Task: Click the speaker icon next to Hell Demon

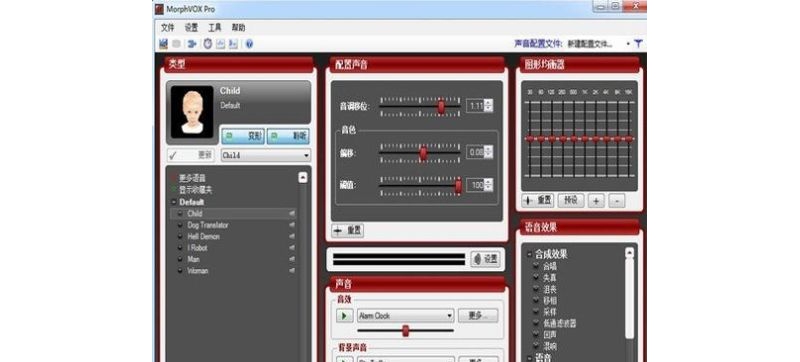Action: [292, 237]
